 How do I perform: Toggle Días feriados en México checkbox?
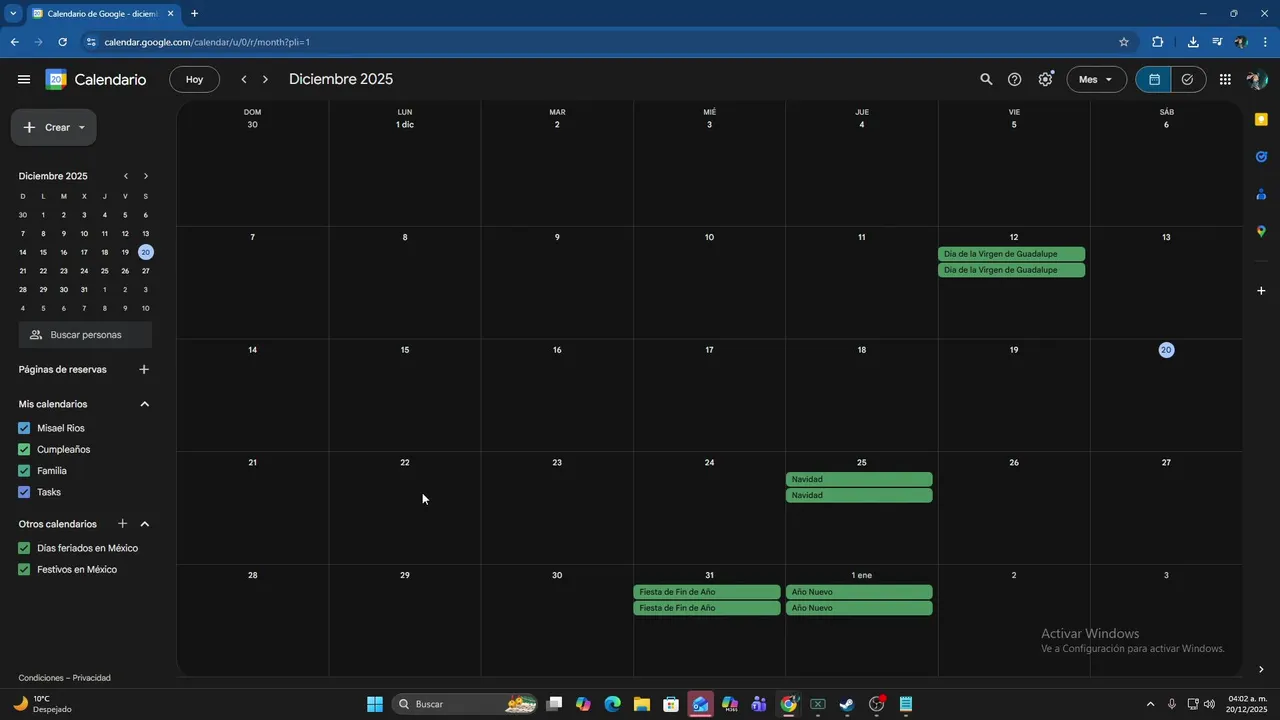(x=24, y=548)
